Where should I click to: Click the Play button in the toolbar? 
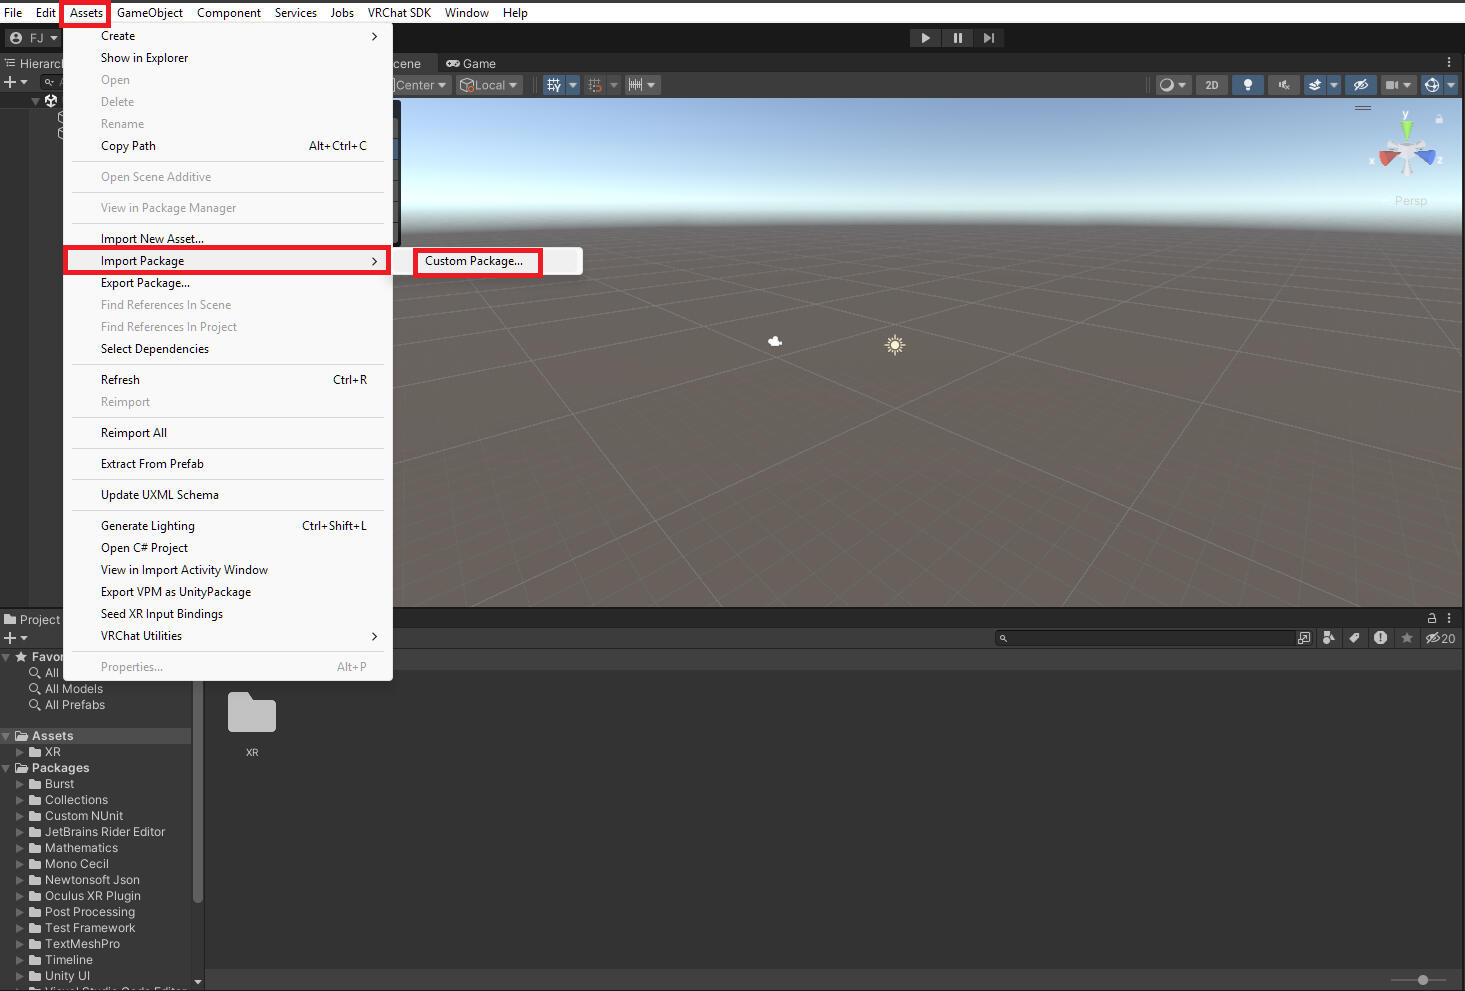[925, 38]
